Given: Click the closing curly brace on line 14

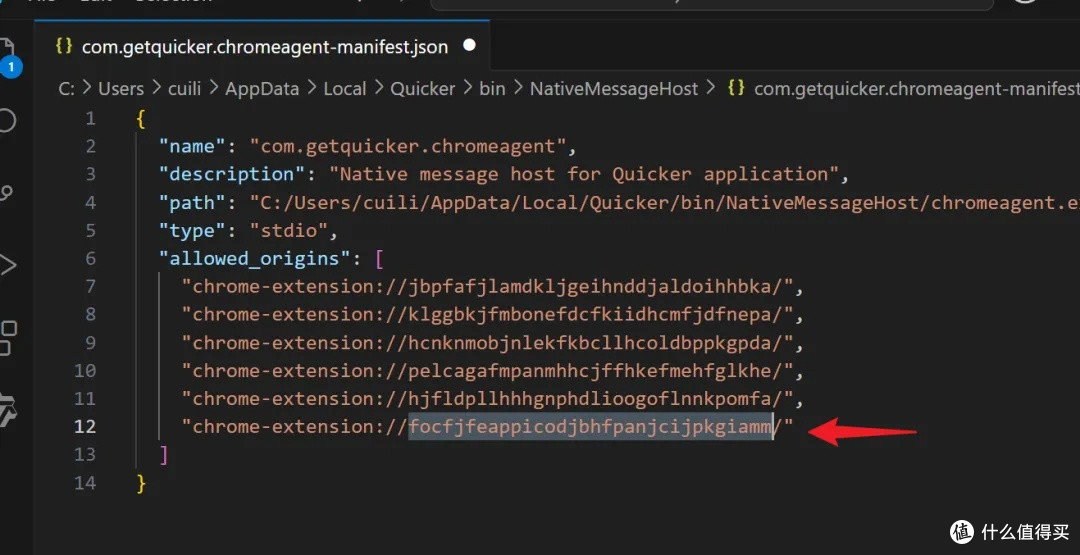Looking at the screenshot, I should click(x=141, y=482).
